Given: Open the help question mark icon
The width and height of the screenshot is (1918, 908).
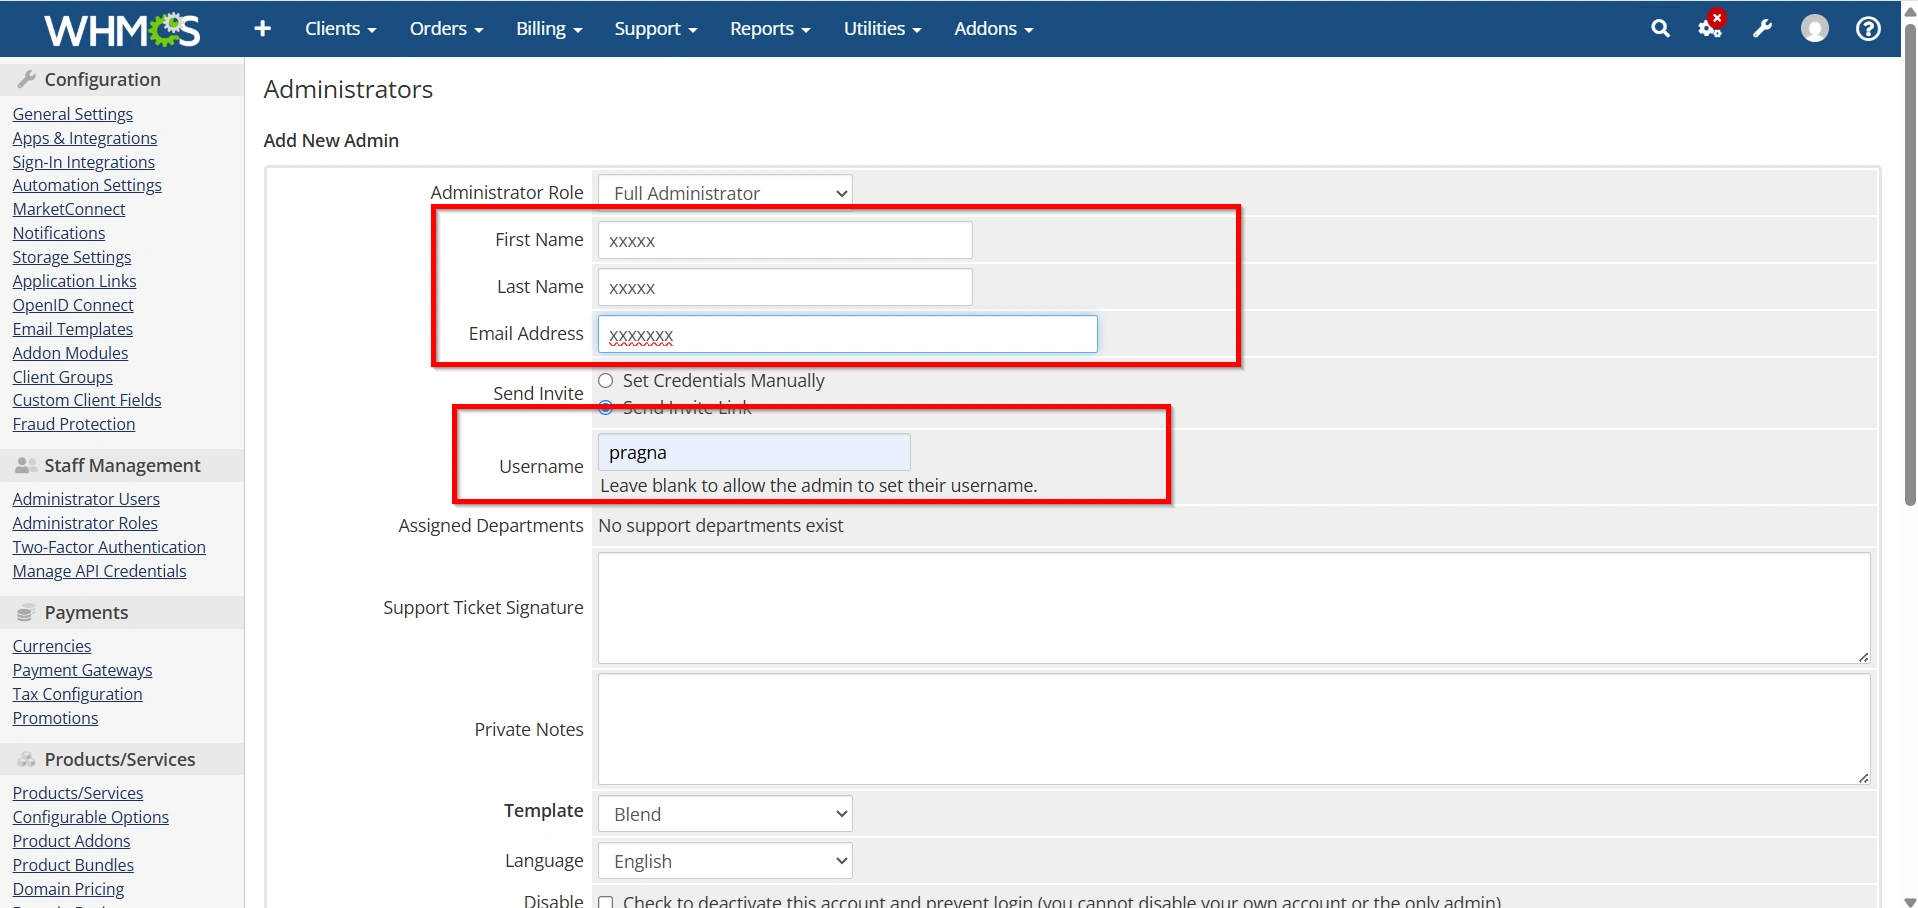Looking at the screenshot, I should [1868, 29].
